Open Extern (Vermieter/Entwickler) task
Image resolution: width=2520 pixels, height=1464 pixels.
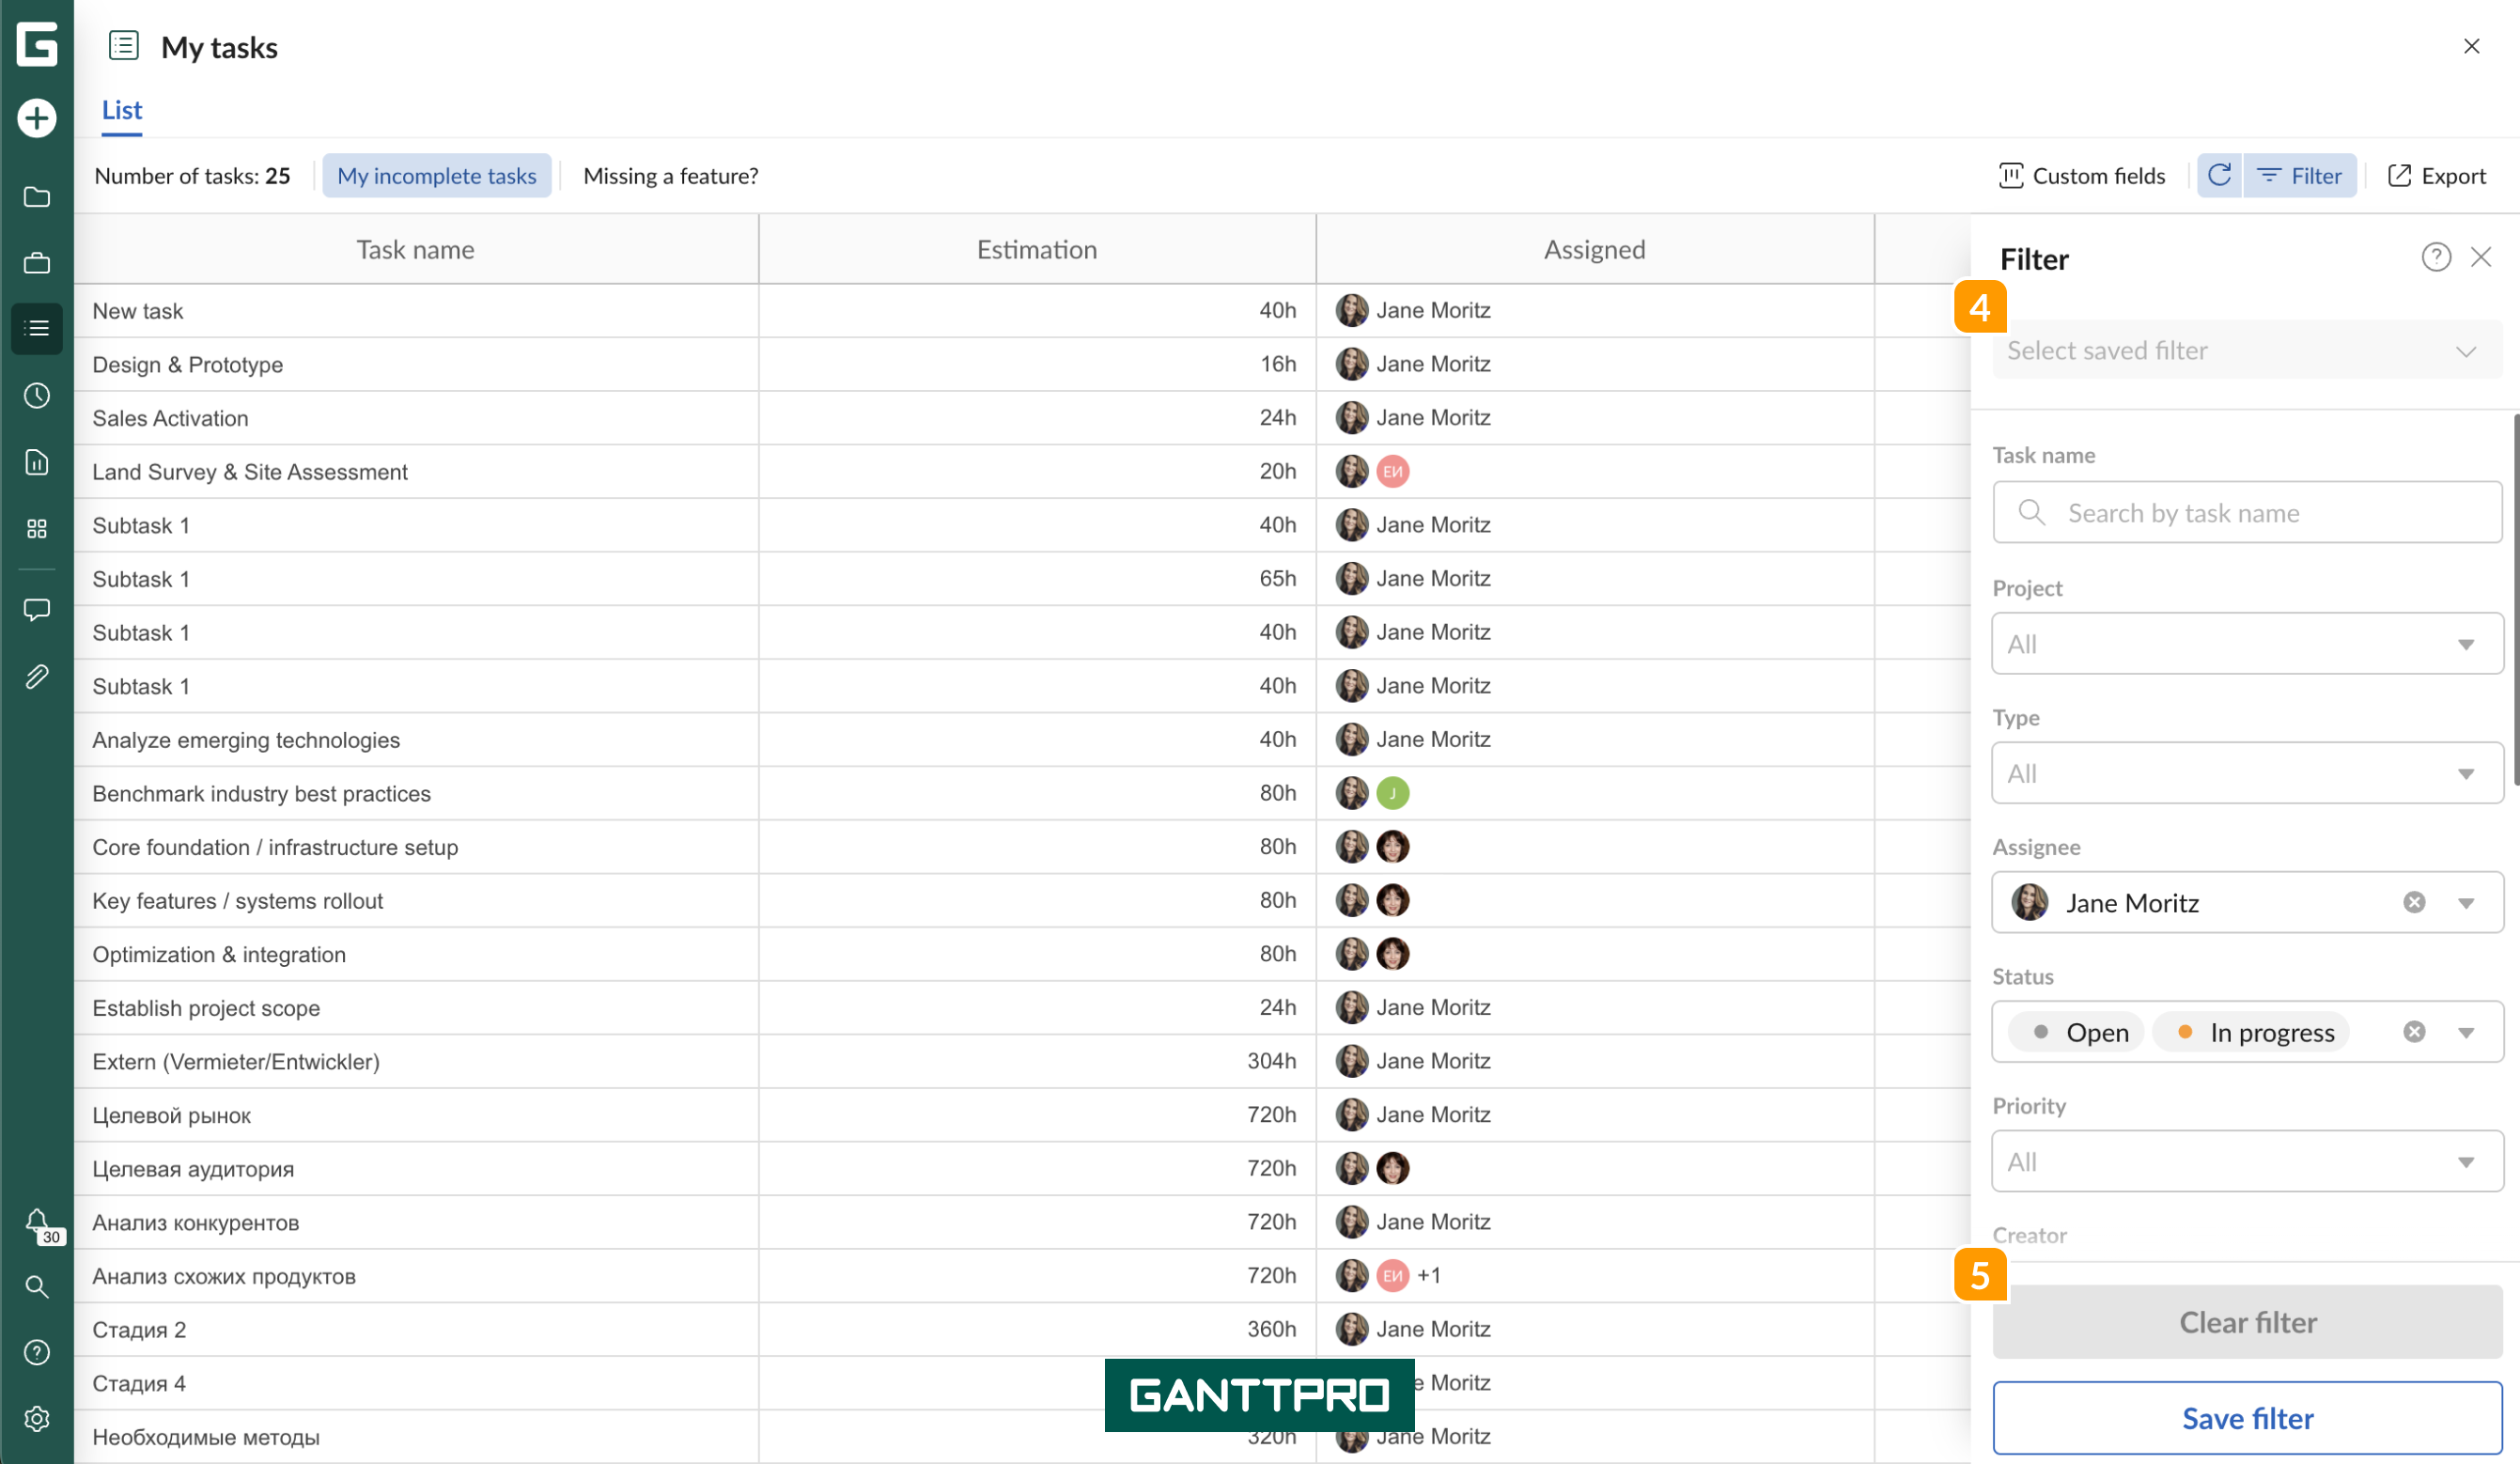236,1062
